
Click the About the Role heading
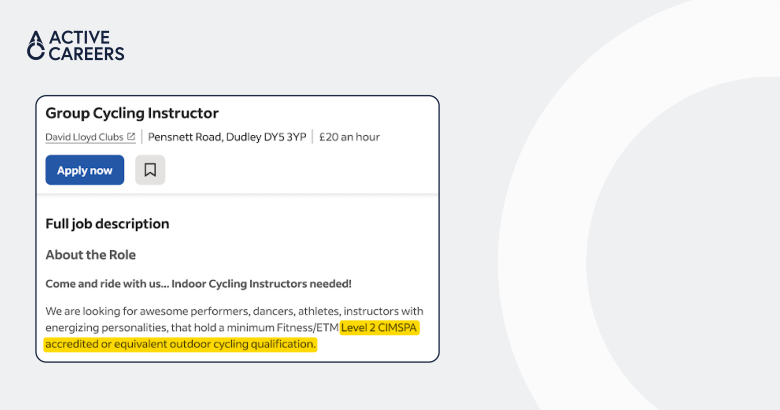point(91,255)
